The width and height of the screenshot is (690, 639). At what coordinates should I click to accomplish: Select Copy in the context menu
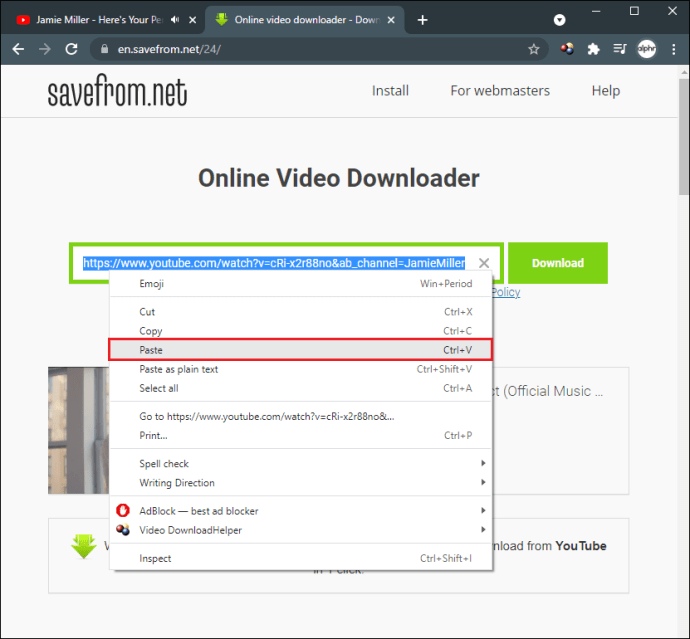[x=301, y=331]
